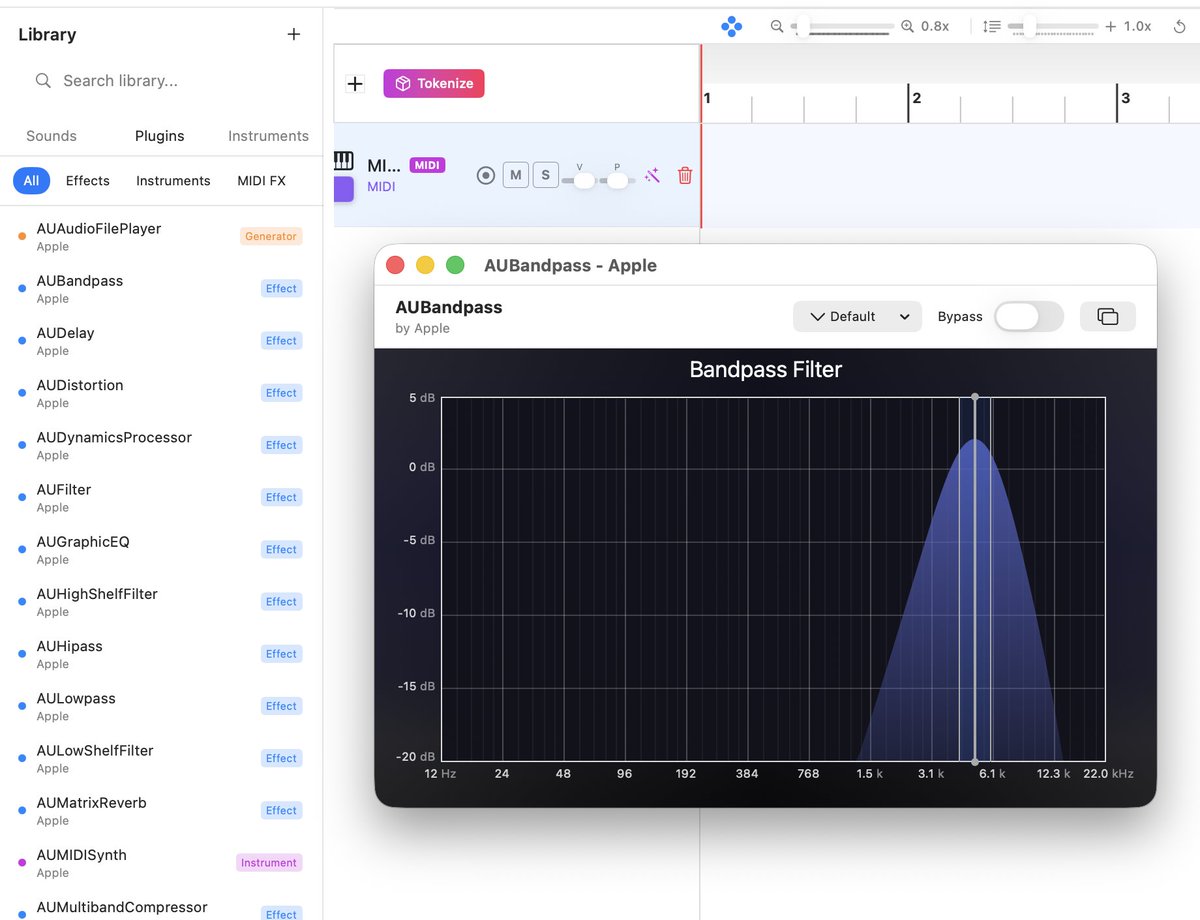The height and width of the screenshot is (920, 1200).
Task: Select the Effects filter chip
Action: pos(87,181)
